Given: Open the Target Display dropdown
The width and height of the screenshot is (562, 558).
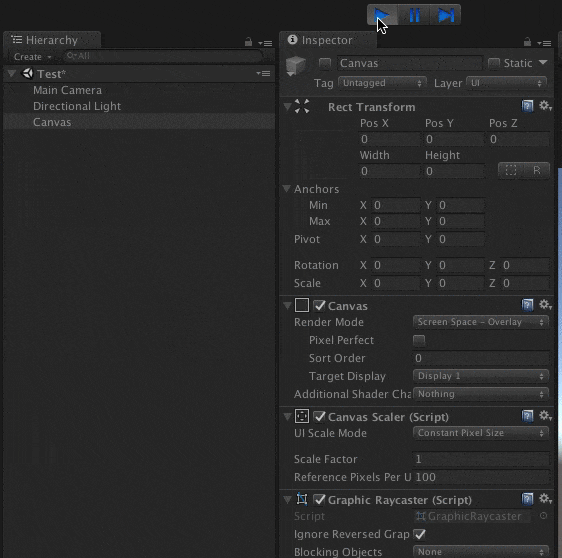Looking at the screenshot, I should (481, 376).
